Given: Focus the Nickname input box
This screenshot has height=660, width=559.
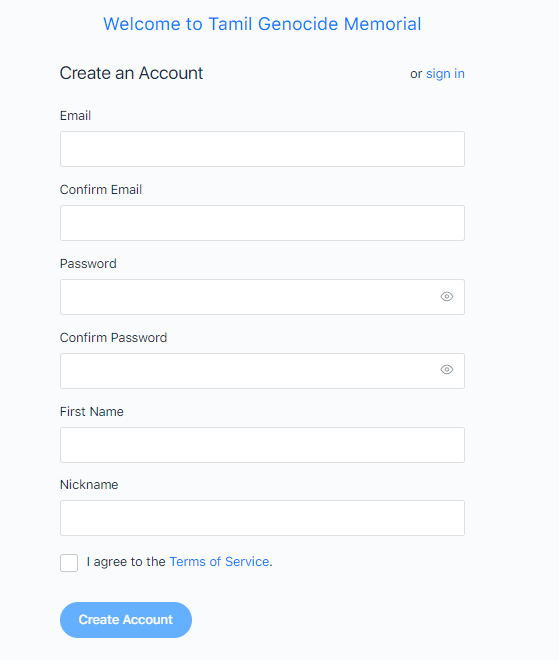Looking at the screenshot, I should coord(262,518).
